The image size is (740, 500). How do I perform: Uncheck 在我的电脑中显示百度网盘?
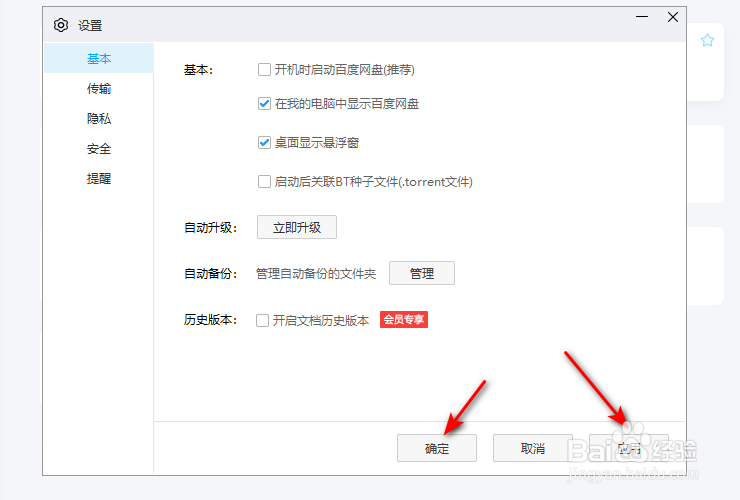click(264, 103)
